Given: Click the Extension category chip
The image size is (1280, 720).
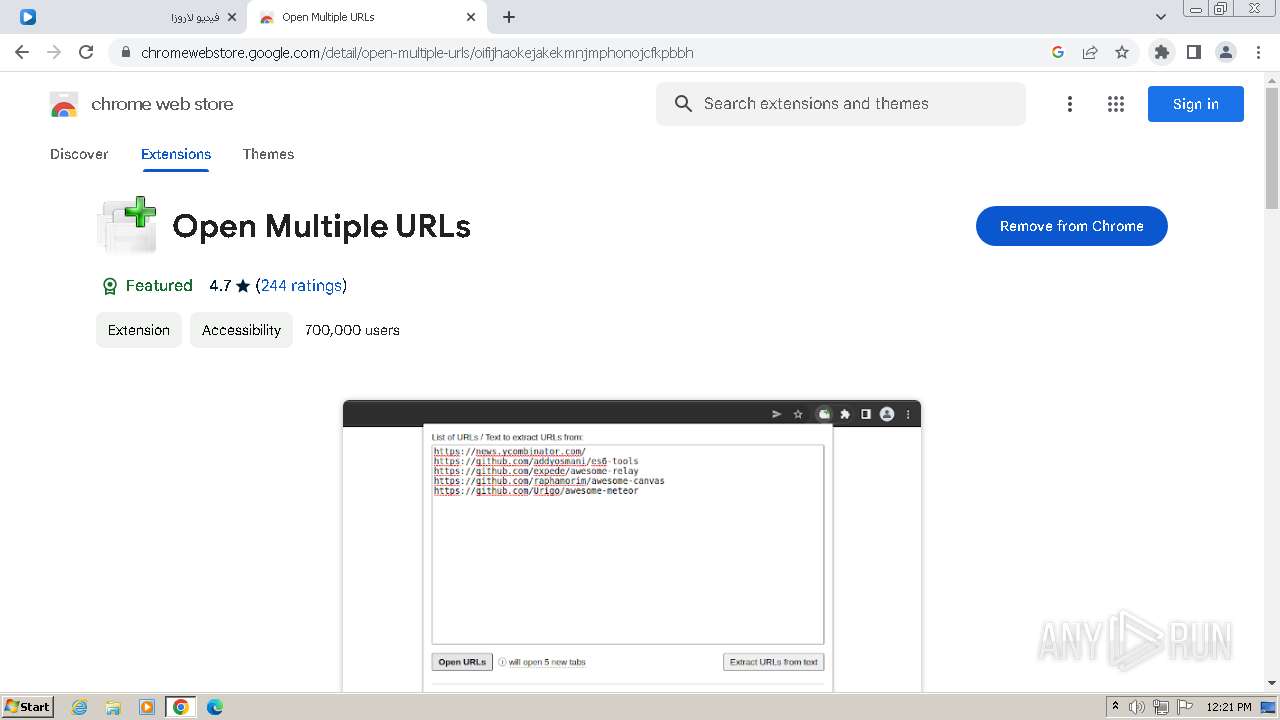Looking at the screenshot, I should (139, 330).
